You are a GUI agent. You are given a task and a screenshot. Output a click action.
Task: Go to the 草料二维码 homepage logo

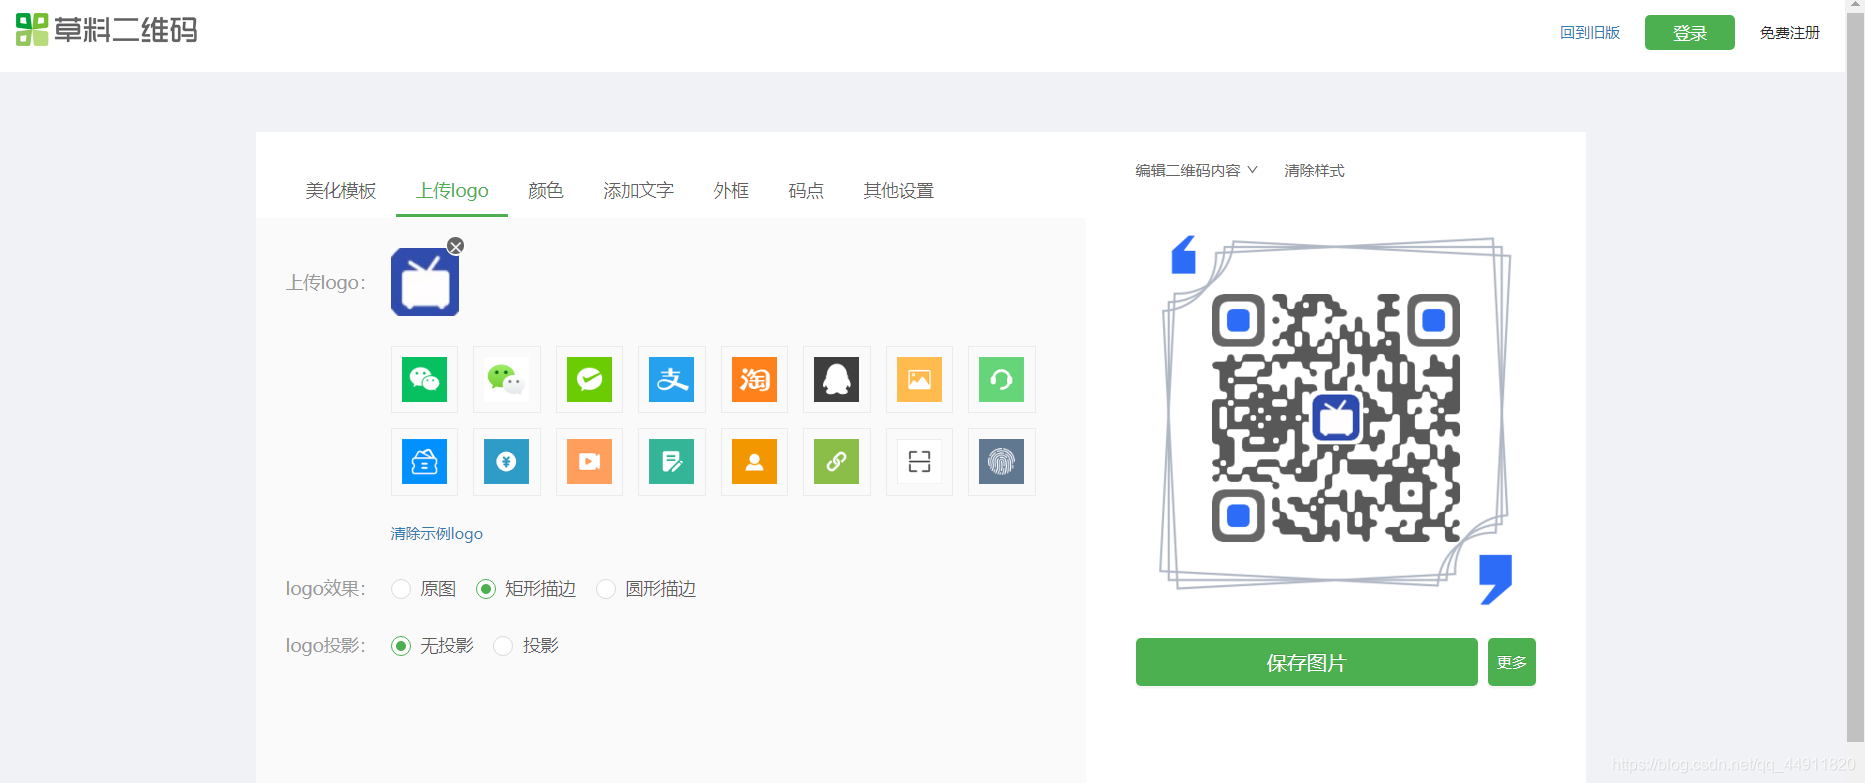pyautogui.click(x=106, y=30)
